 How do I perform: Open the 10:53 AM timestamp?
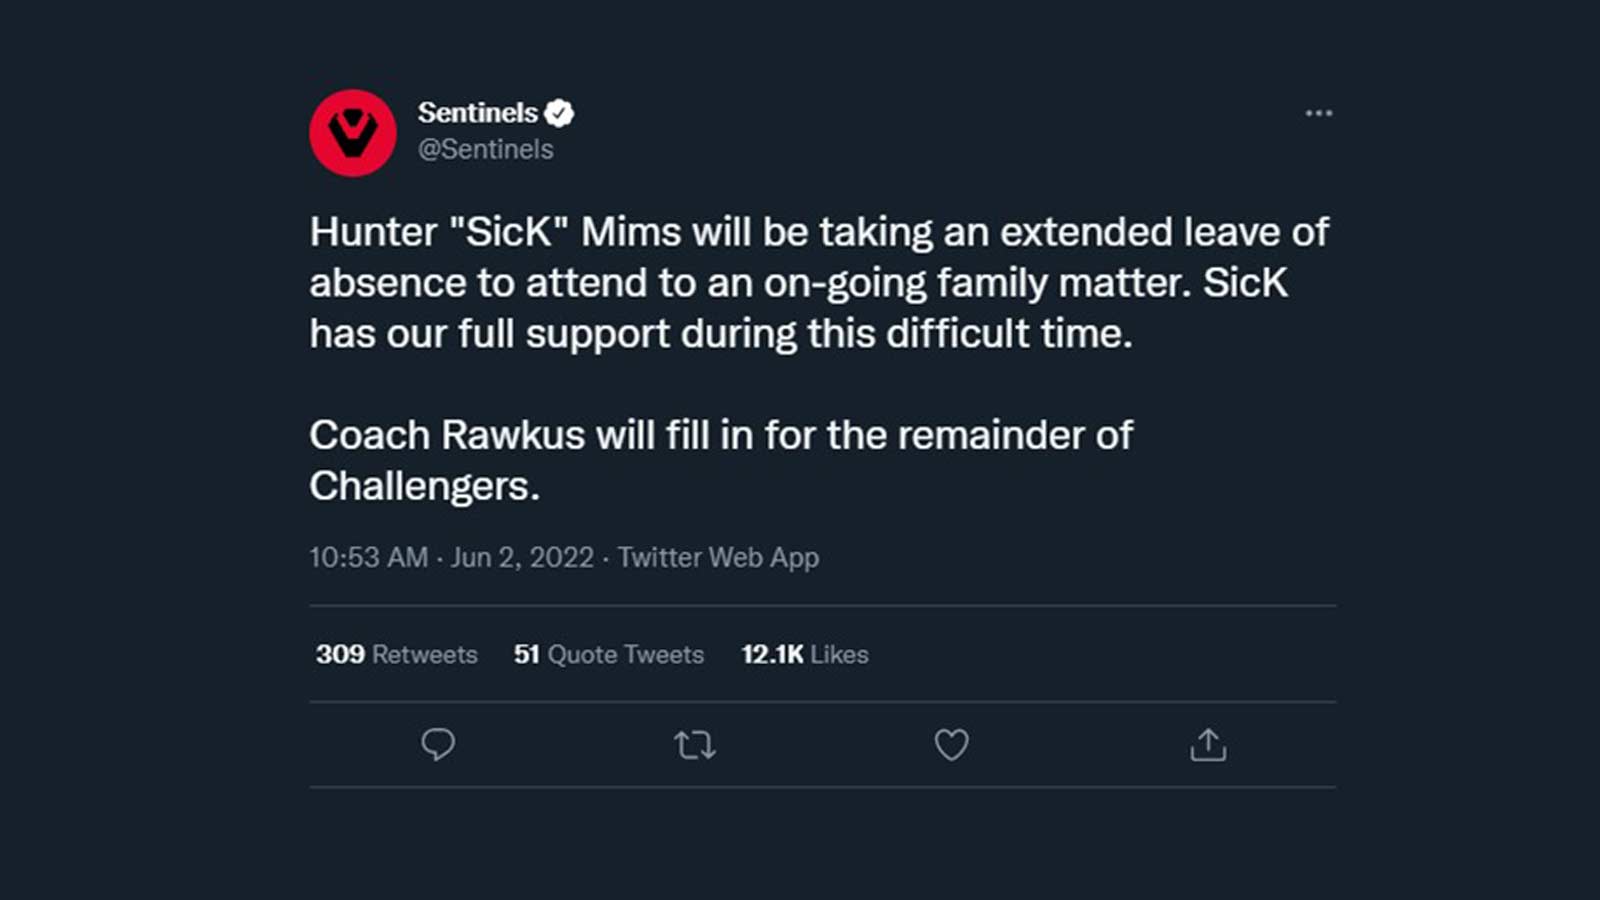pyautogui.click(x=368, y=557)
